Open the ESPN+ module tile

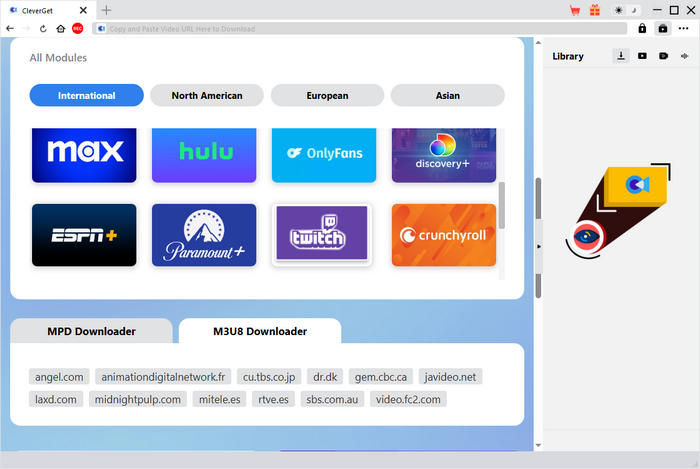[x=84, y=235]
